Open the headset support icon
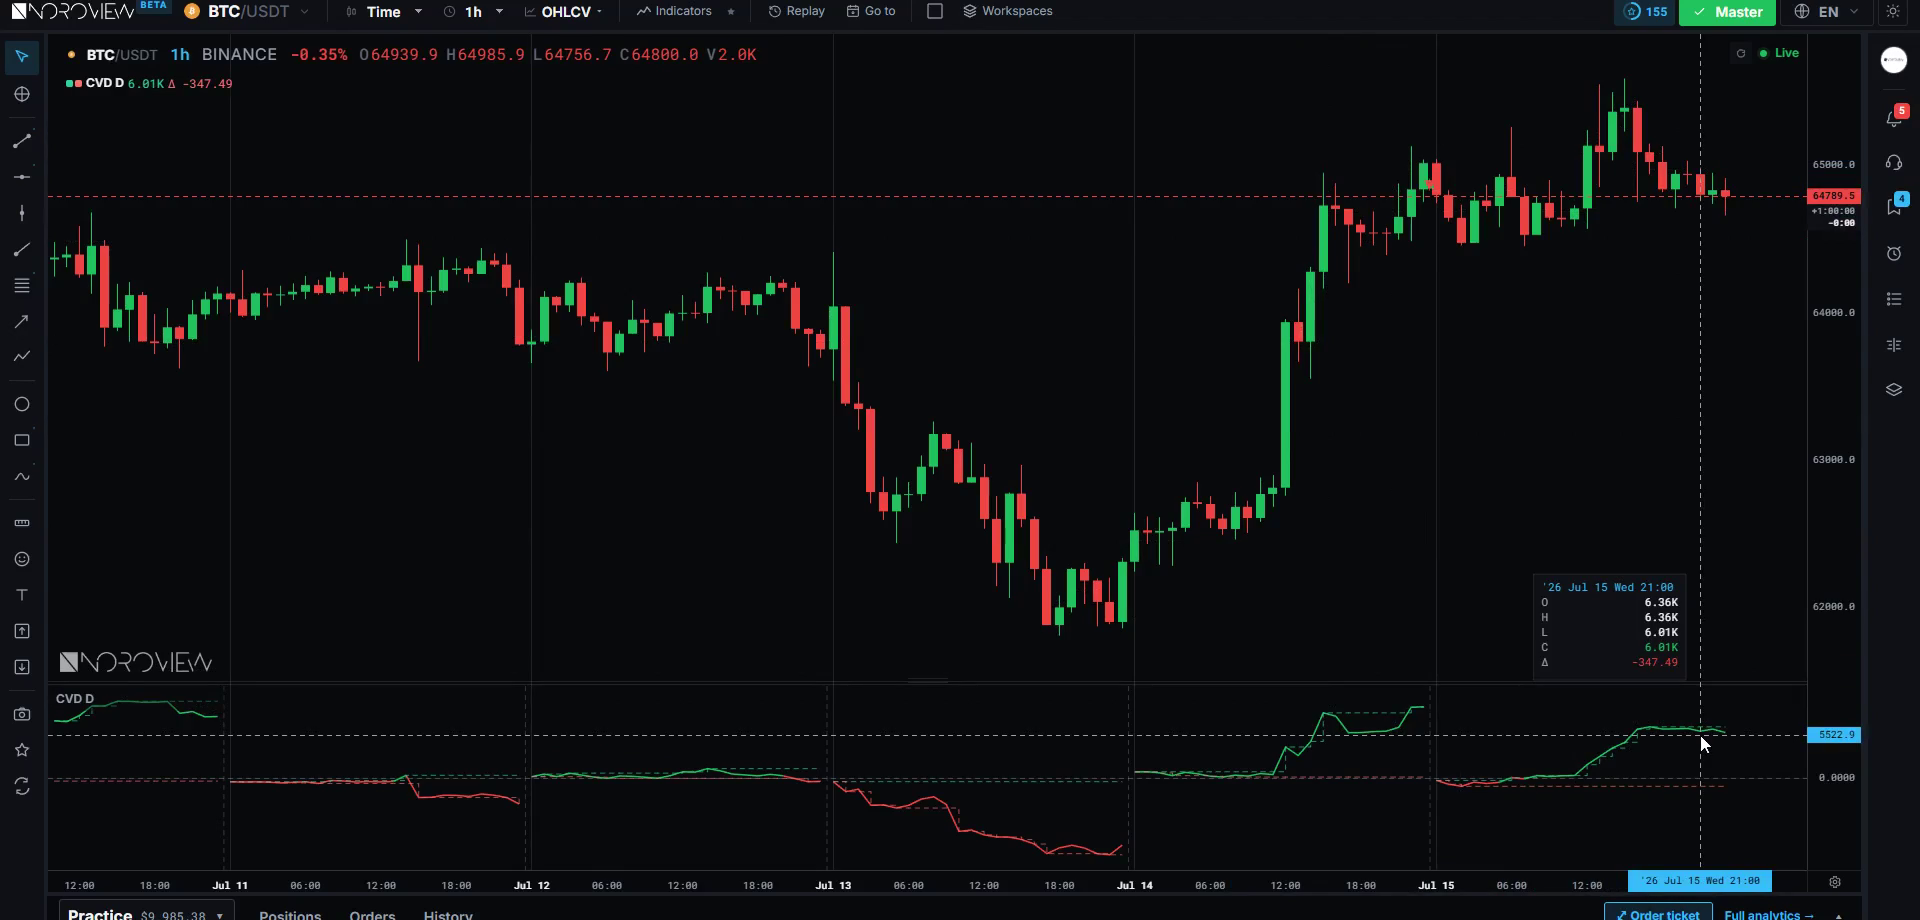 click(1894, 163)
